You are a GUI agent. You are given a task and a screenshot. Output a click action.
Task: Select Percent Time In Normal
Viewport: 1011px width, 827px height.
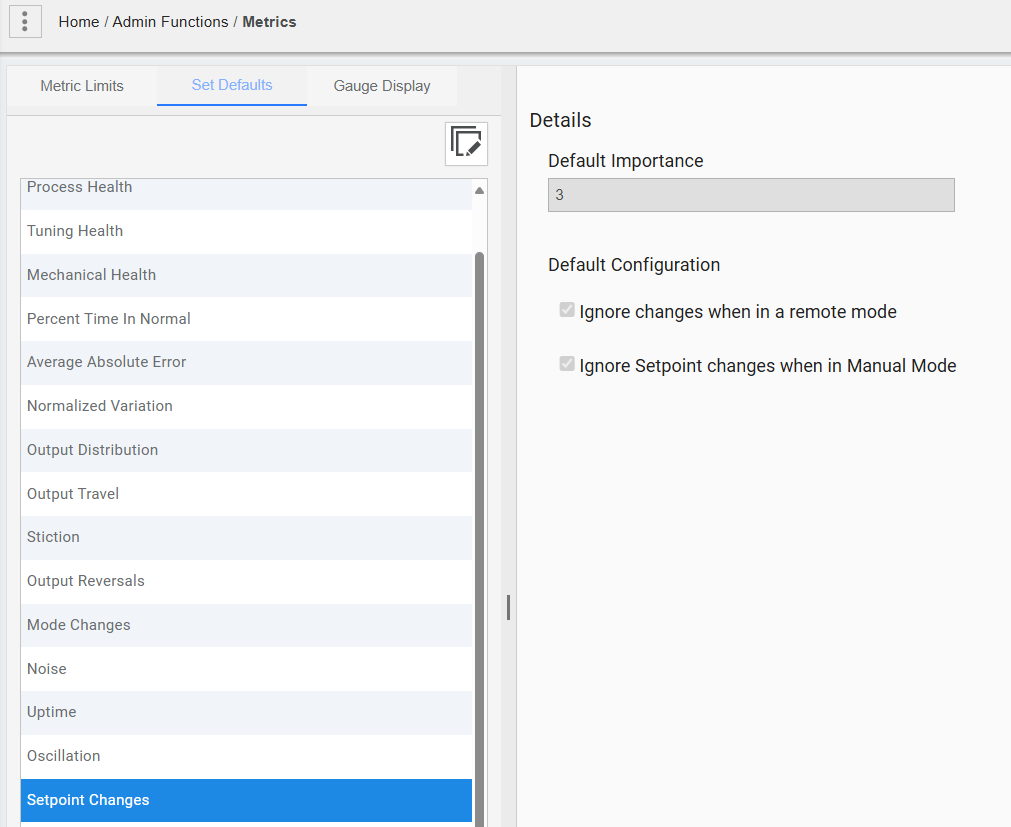[246, 319]
